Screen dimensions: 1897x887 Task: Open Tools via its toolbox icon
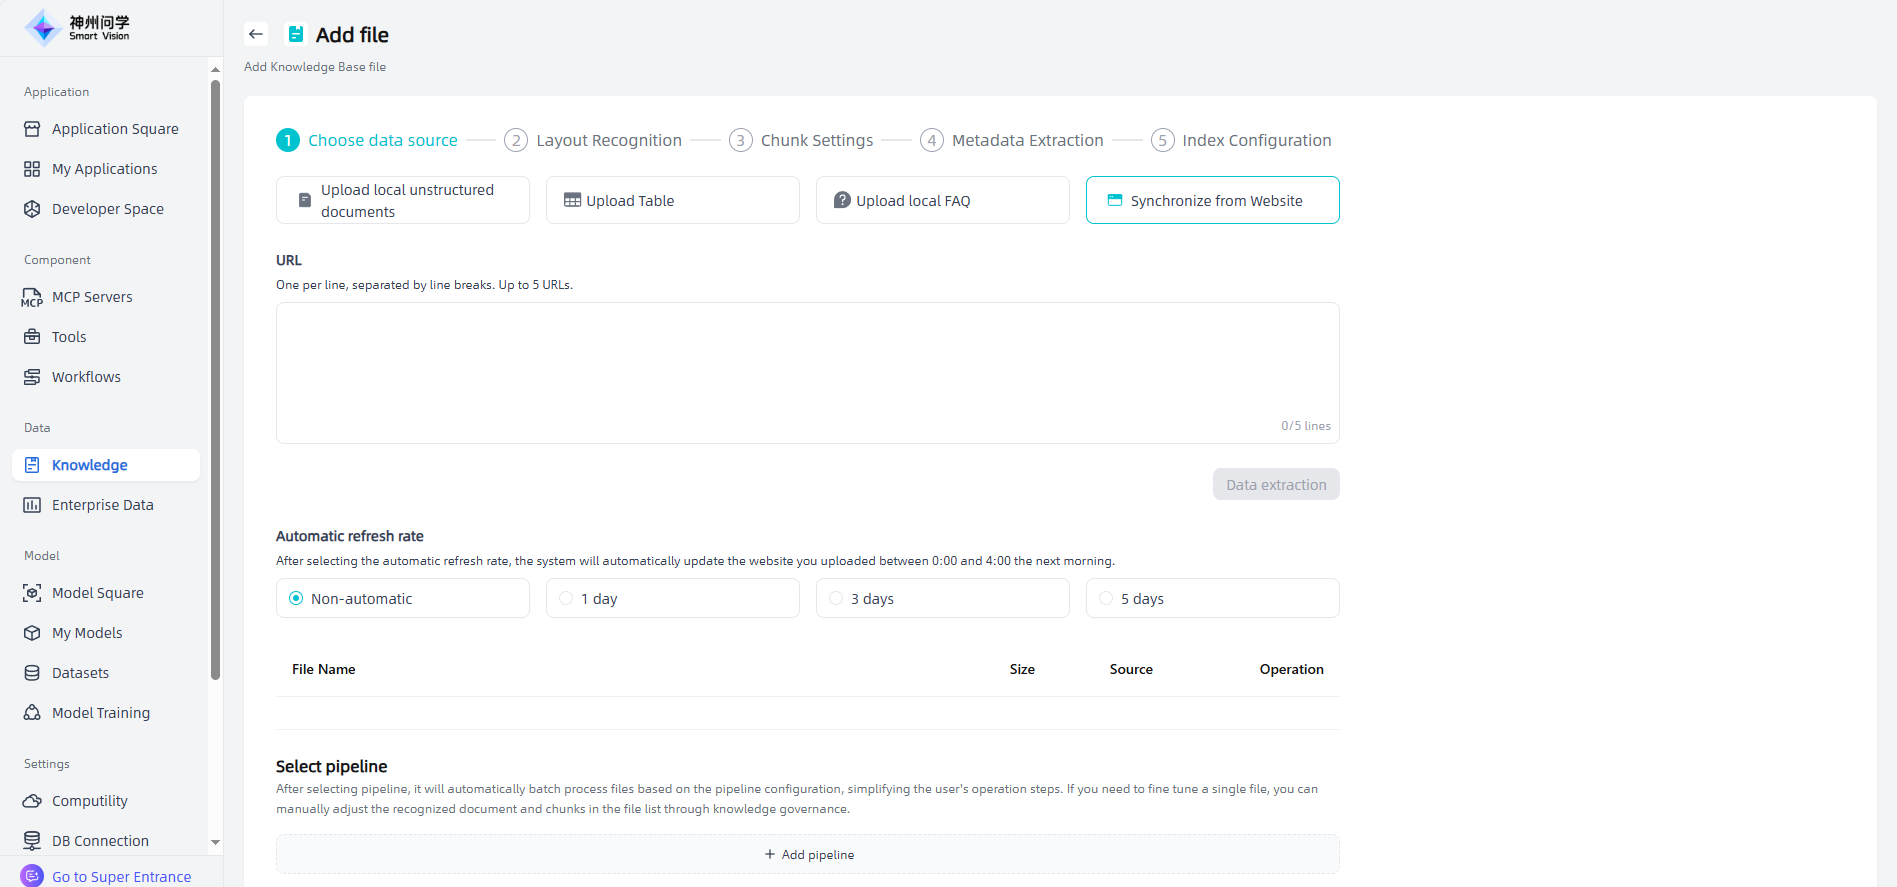coord(32,337)
